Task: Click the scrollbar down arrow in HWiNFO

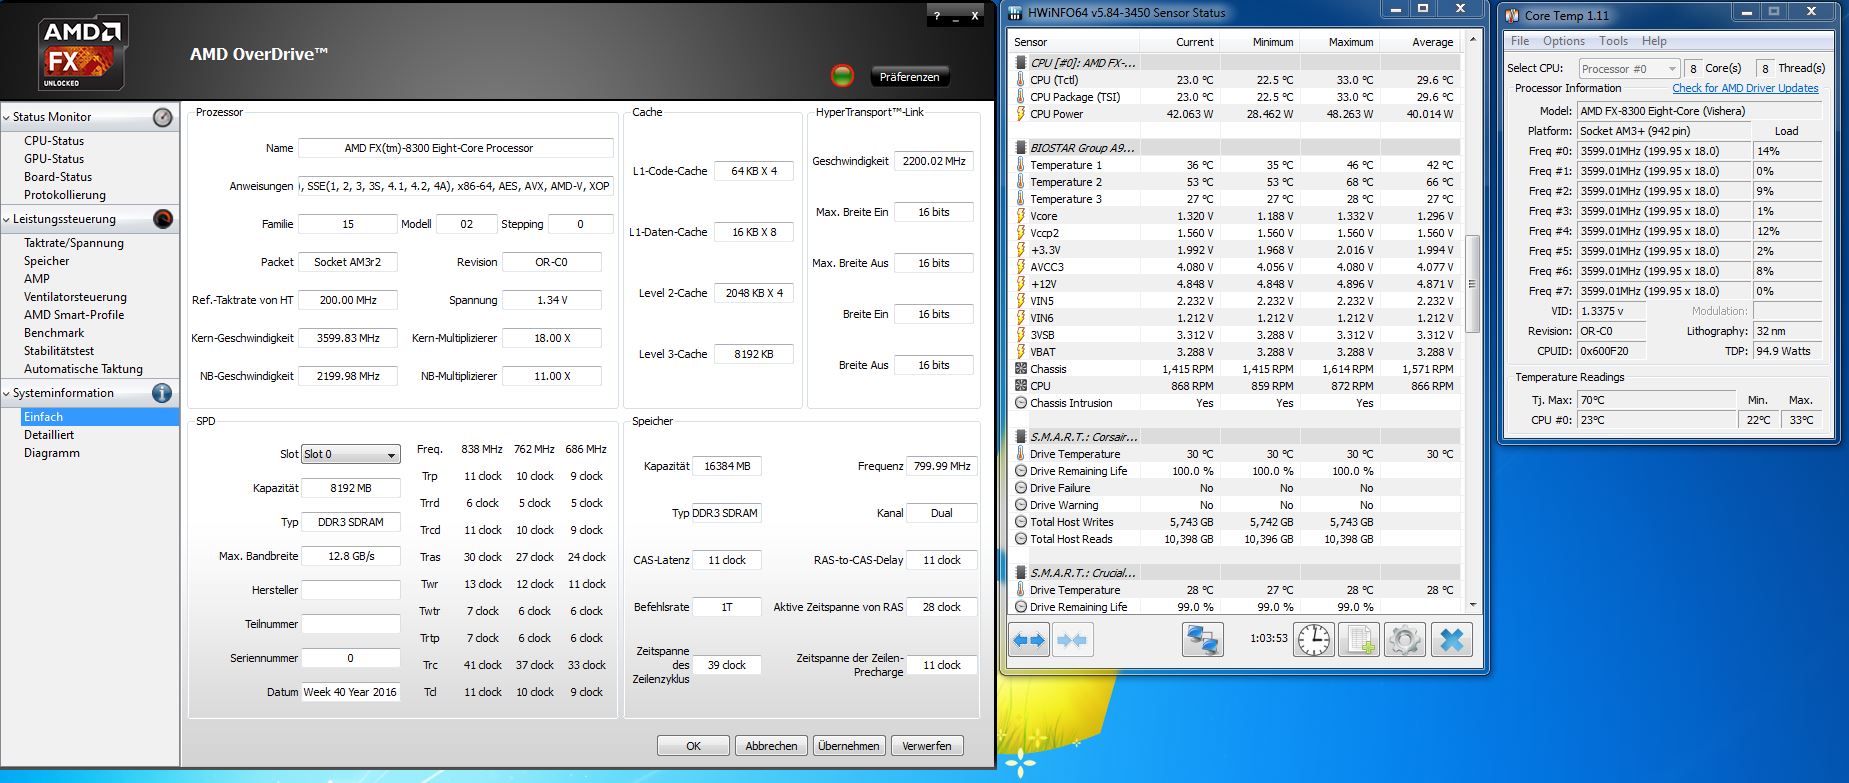Action: click(1471, 605)
